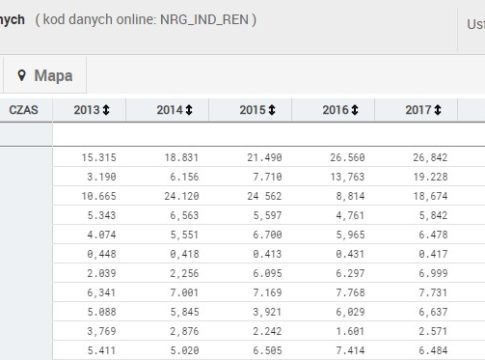Click cell value 6.999

pos(433,273)
